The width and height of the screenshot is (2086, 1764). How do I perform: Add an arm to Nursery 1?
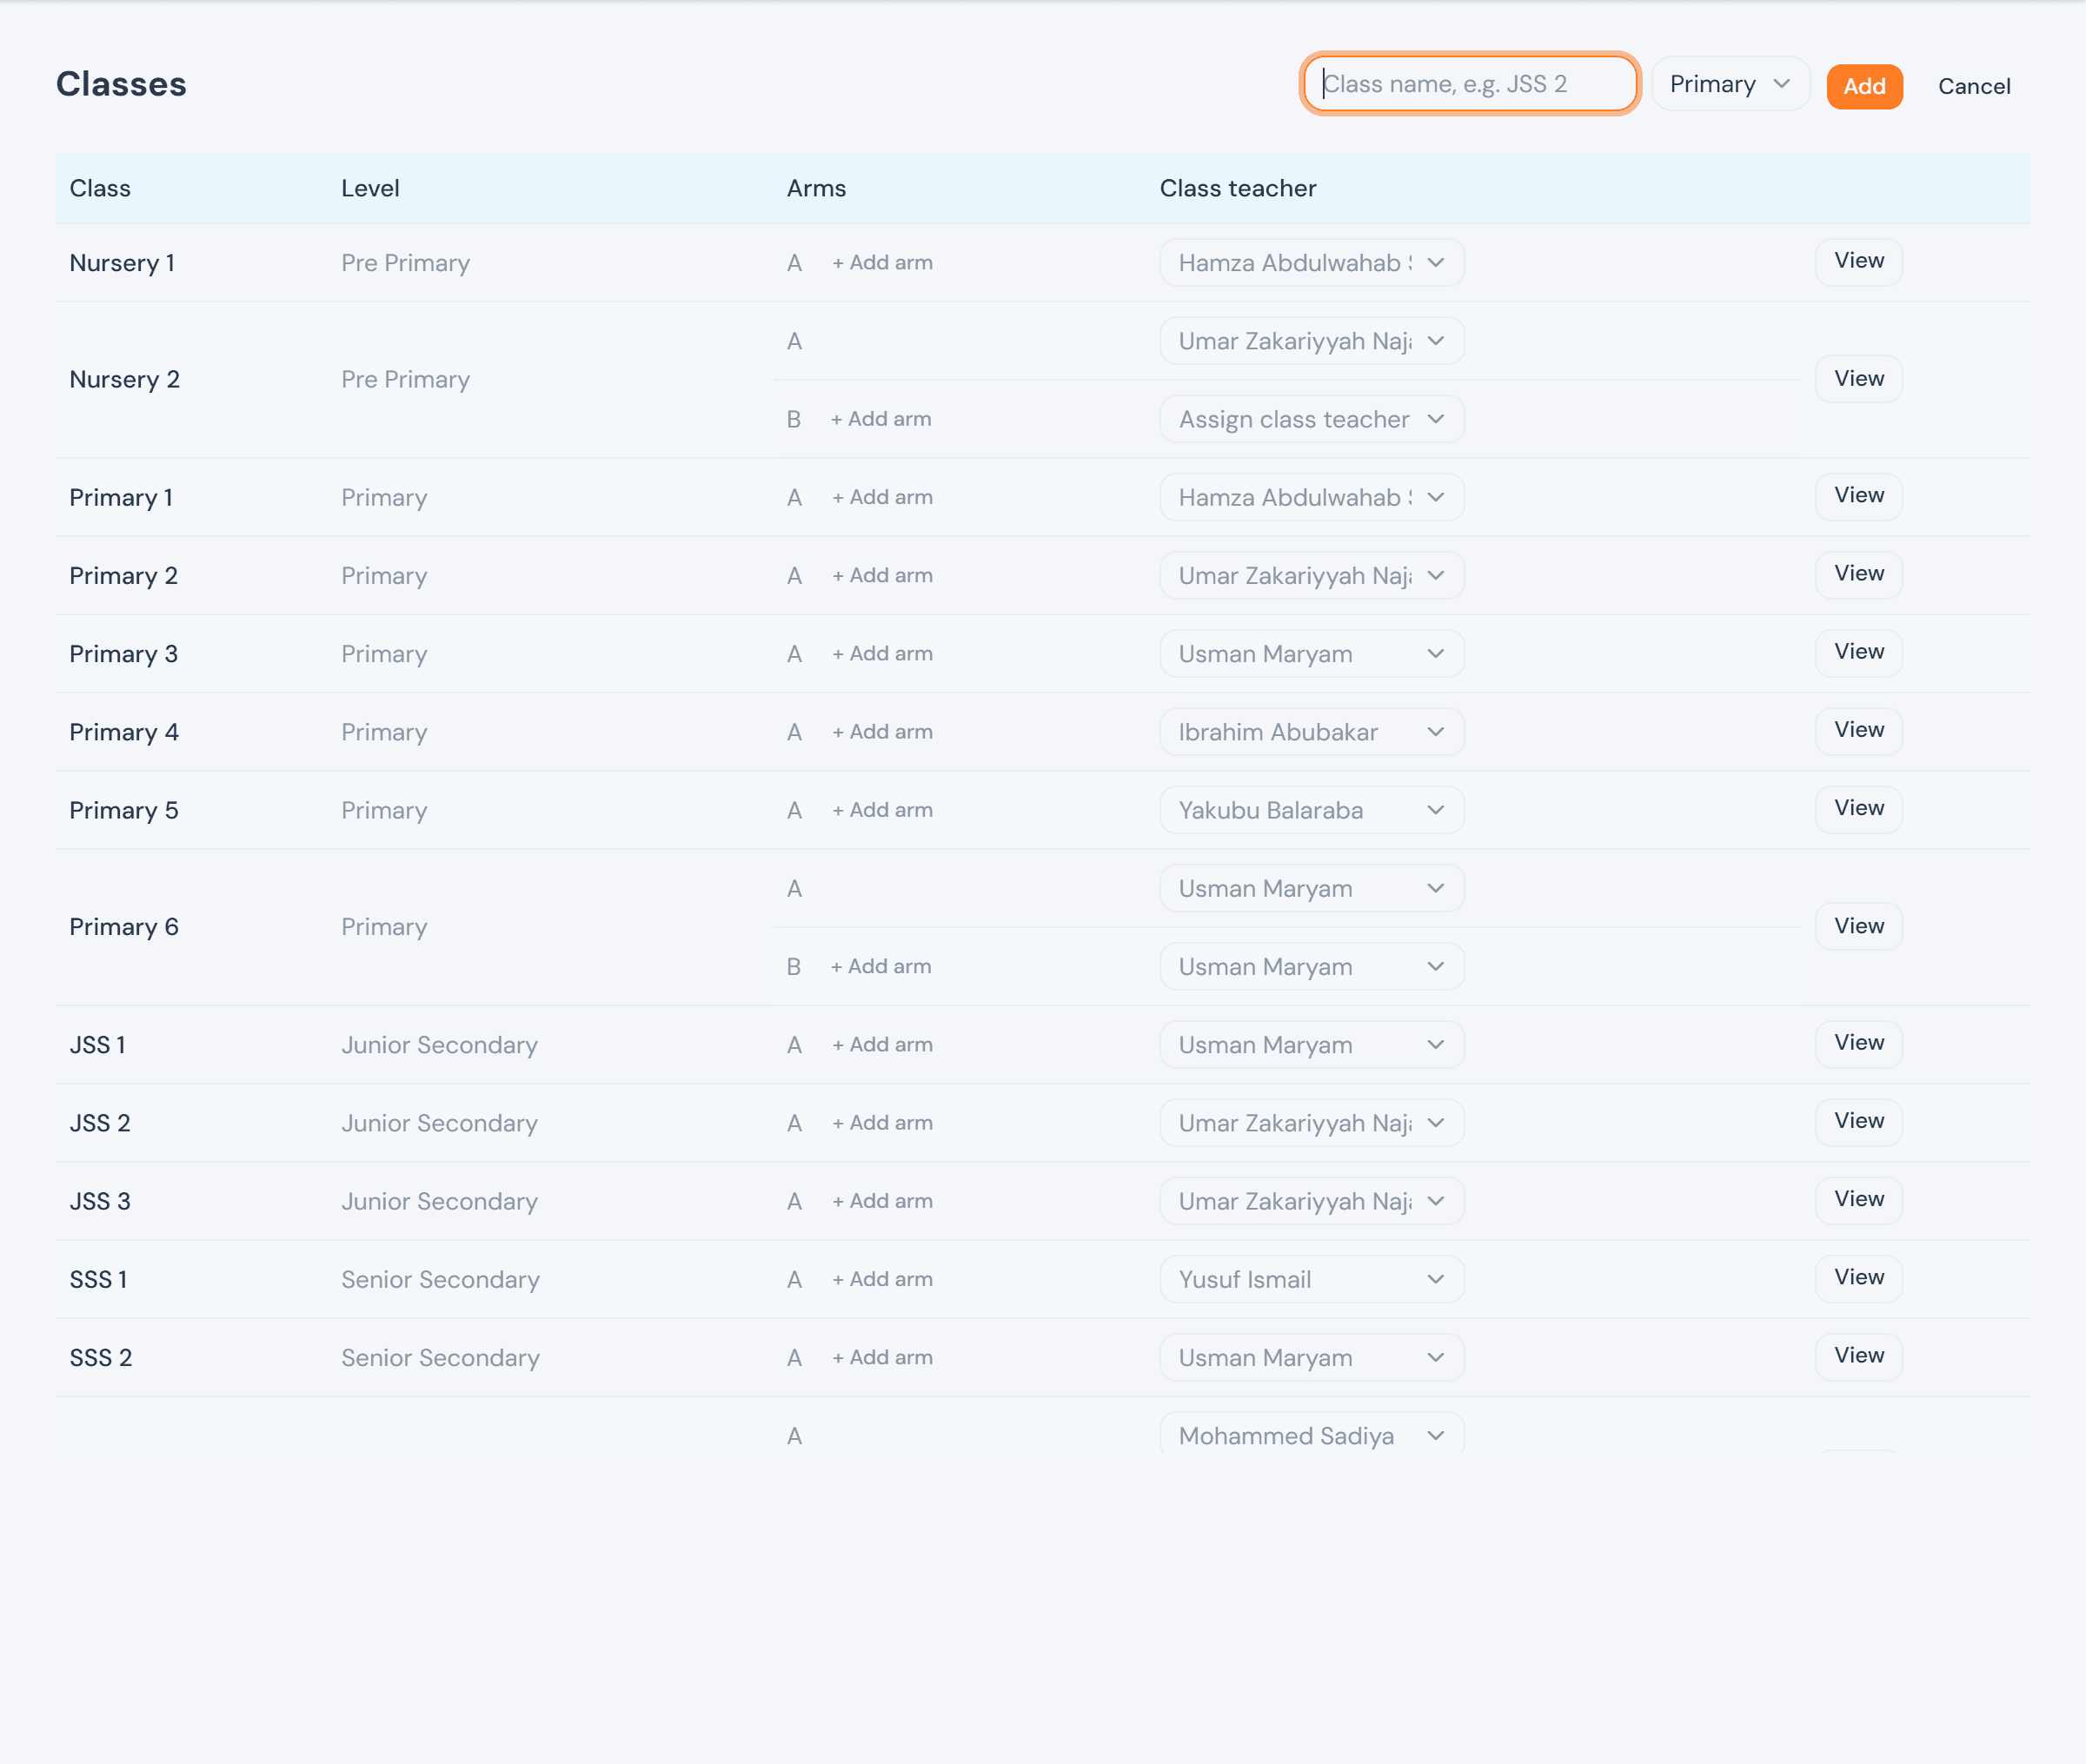tap(882, 263)
